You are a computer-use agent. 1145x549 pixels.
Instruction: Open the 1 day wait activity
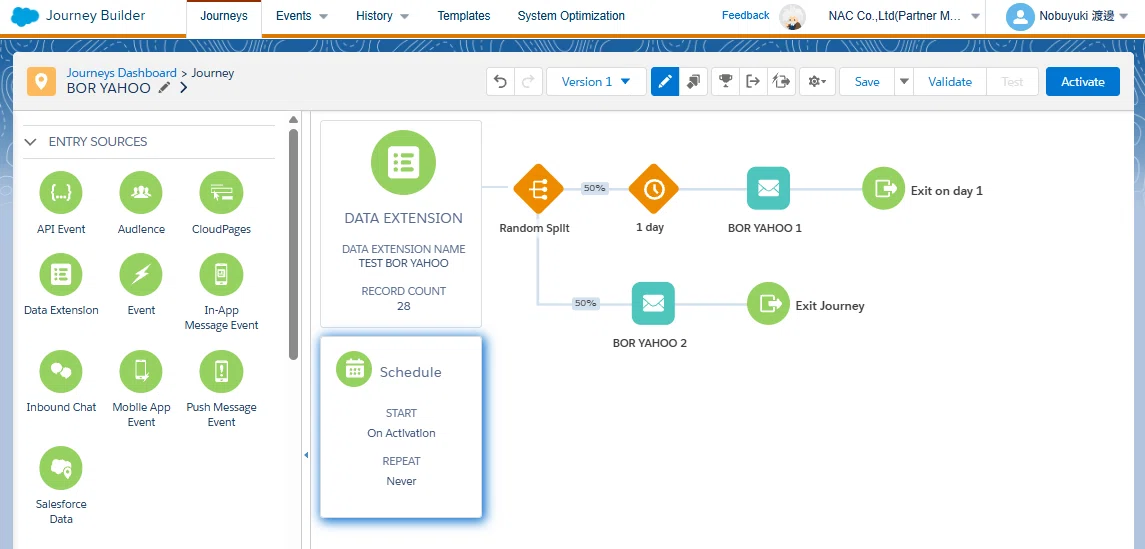(654, 189)
